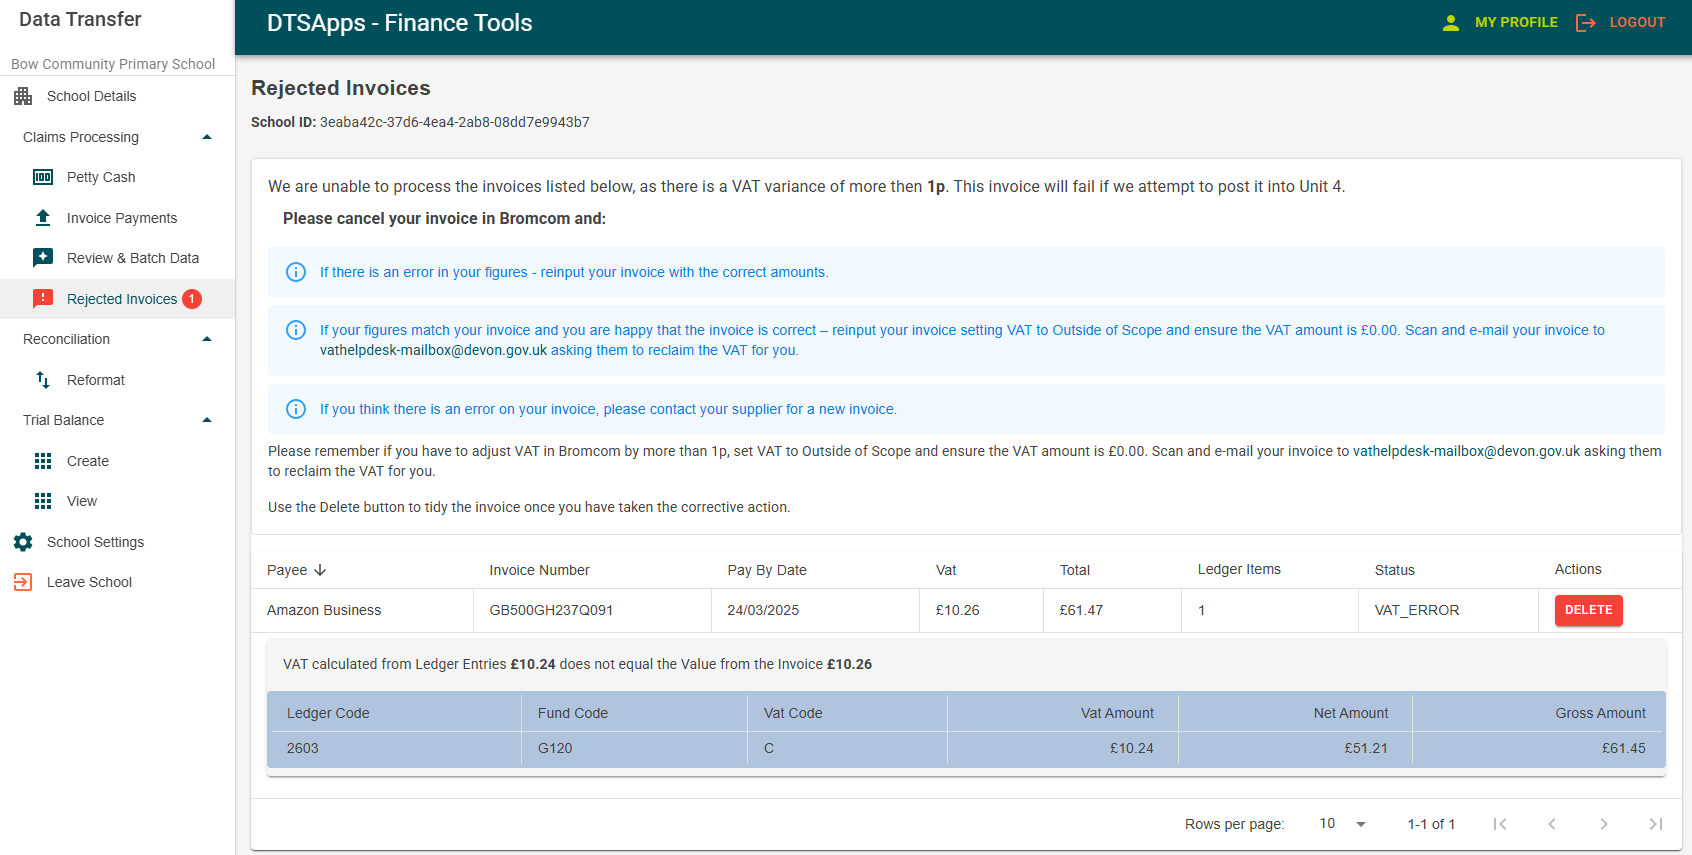The image size is (1692, 855).
Task: Collapse the Trial Balance section
Action: (207, 420)
